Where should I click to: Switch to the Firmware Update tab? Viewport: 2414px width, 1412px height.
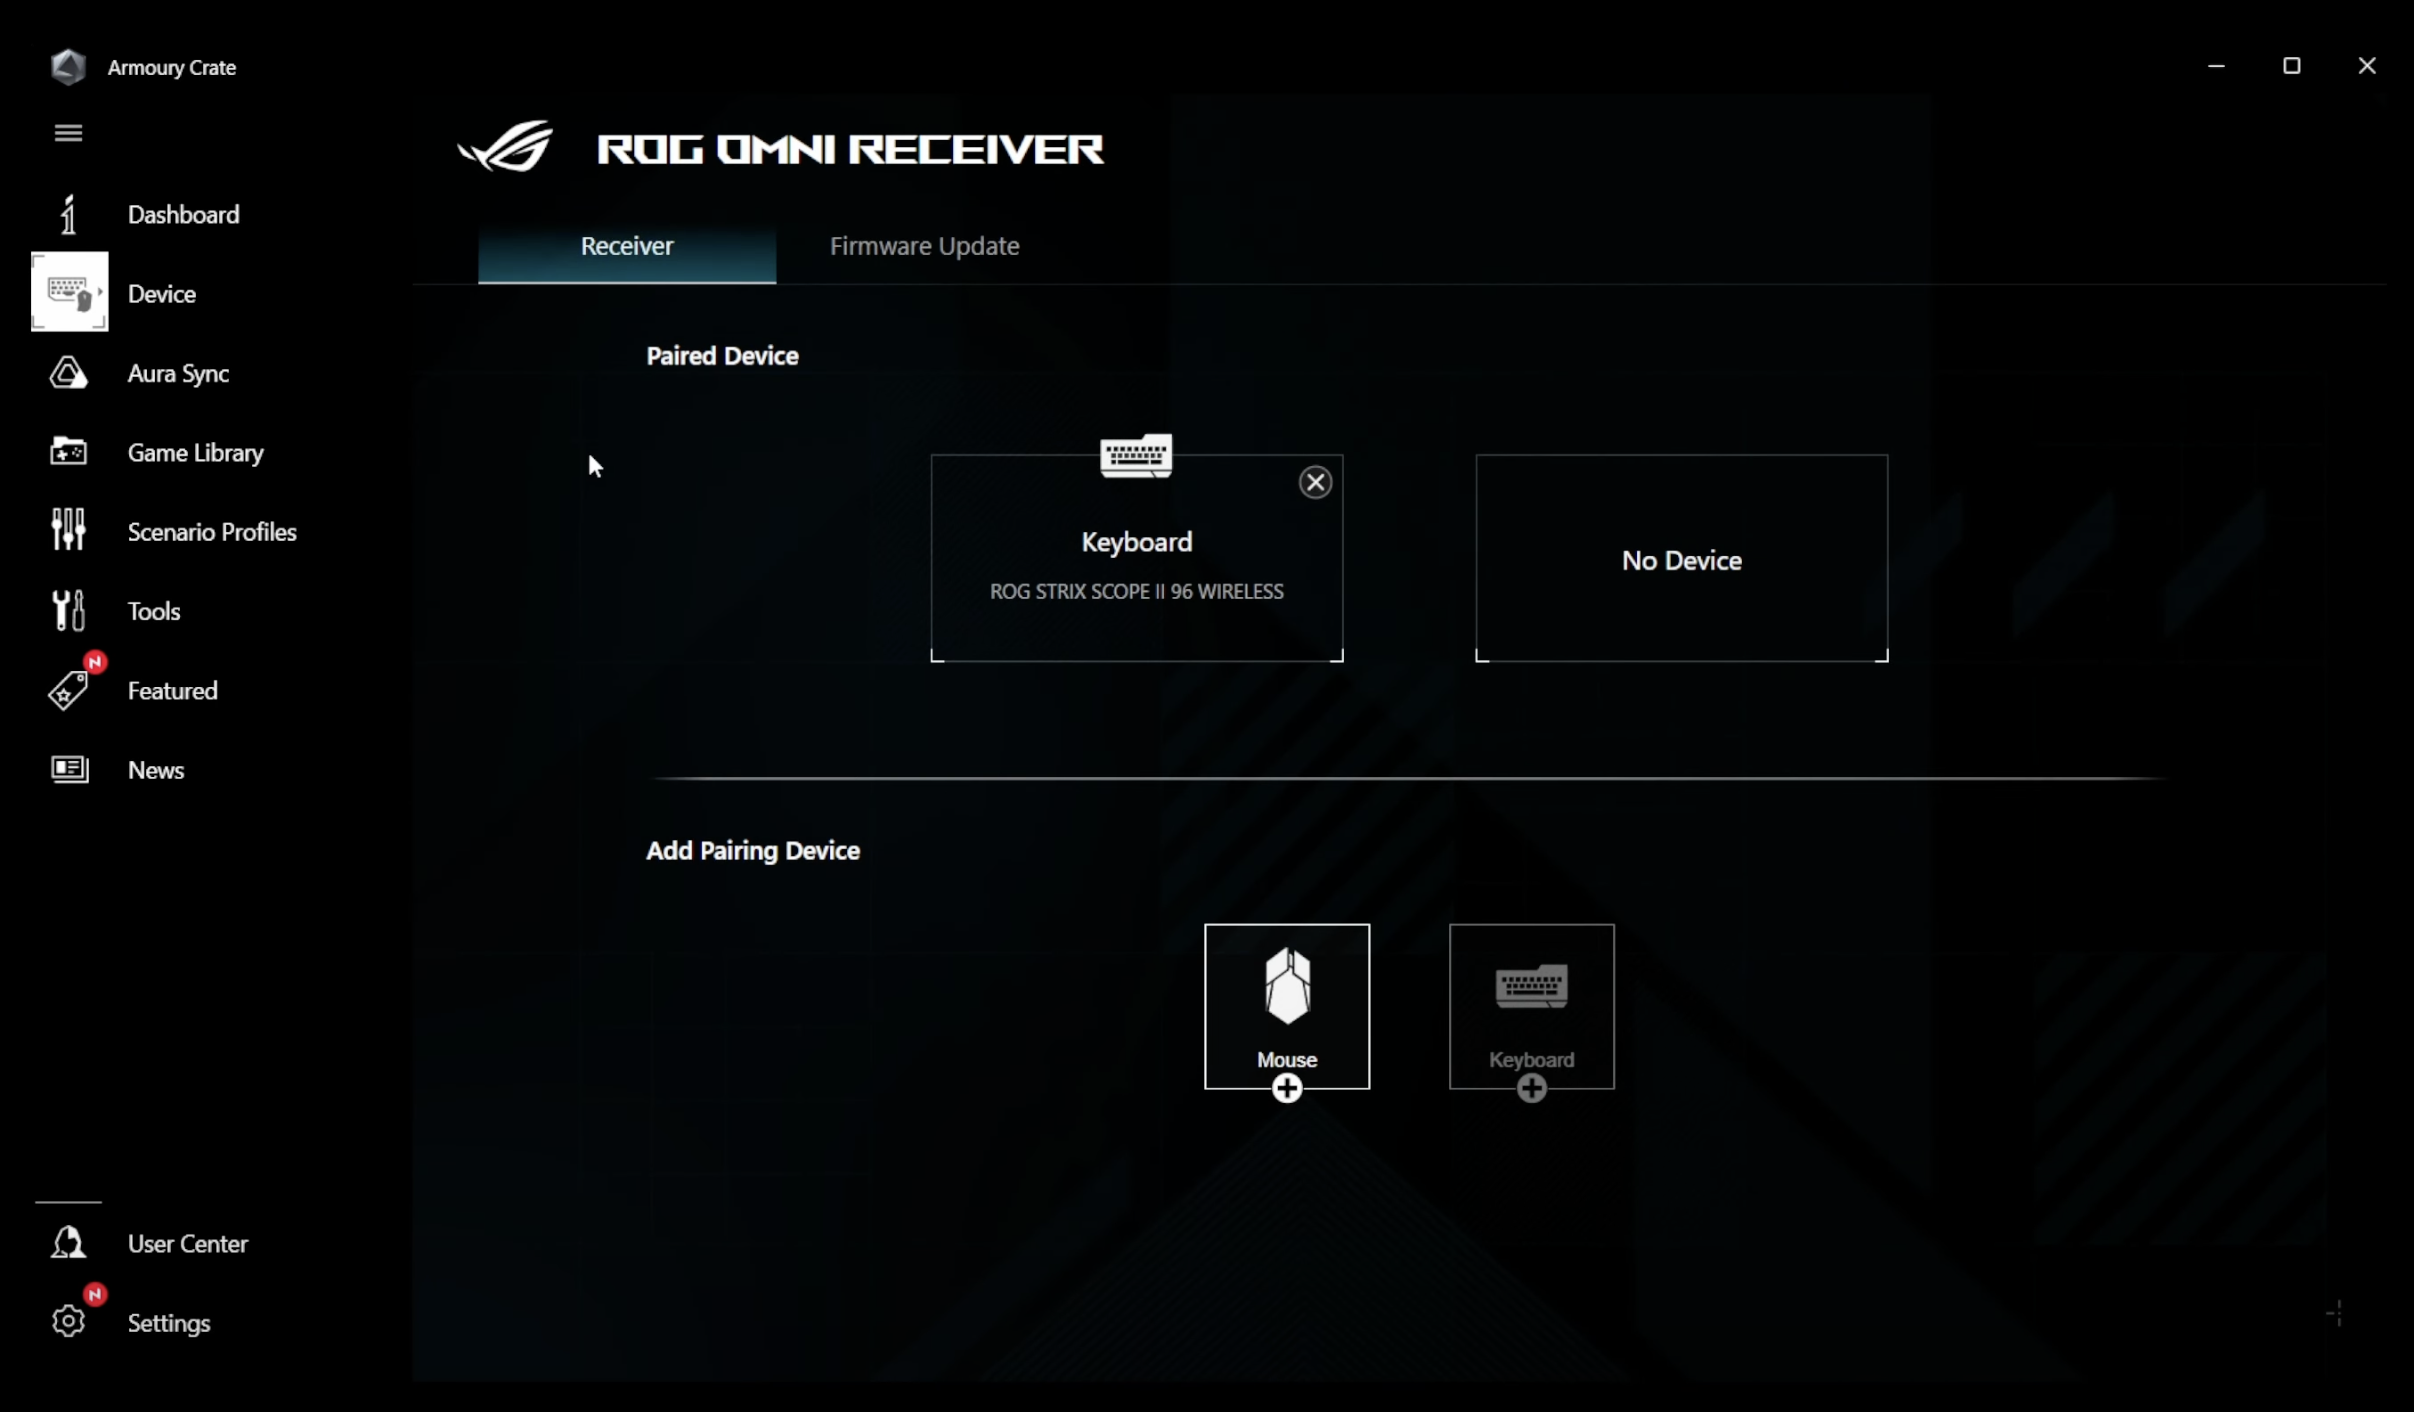pyautogui.click(x=924, y=246)
